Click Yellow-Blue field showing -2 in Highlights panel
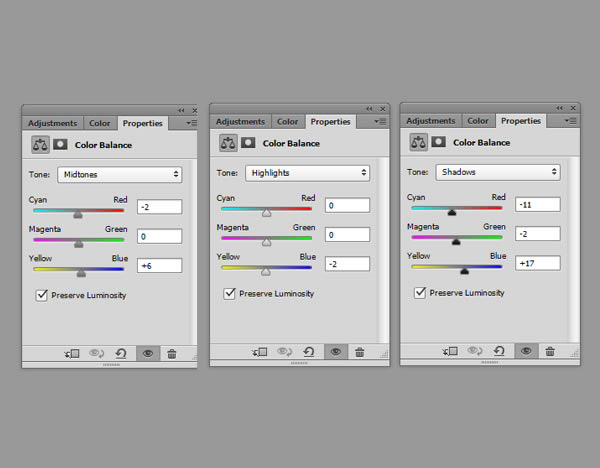The height and width of the screenshot is (468, 600). click(x=347, y=264)
